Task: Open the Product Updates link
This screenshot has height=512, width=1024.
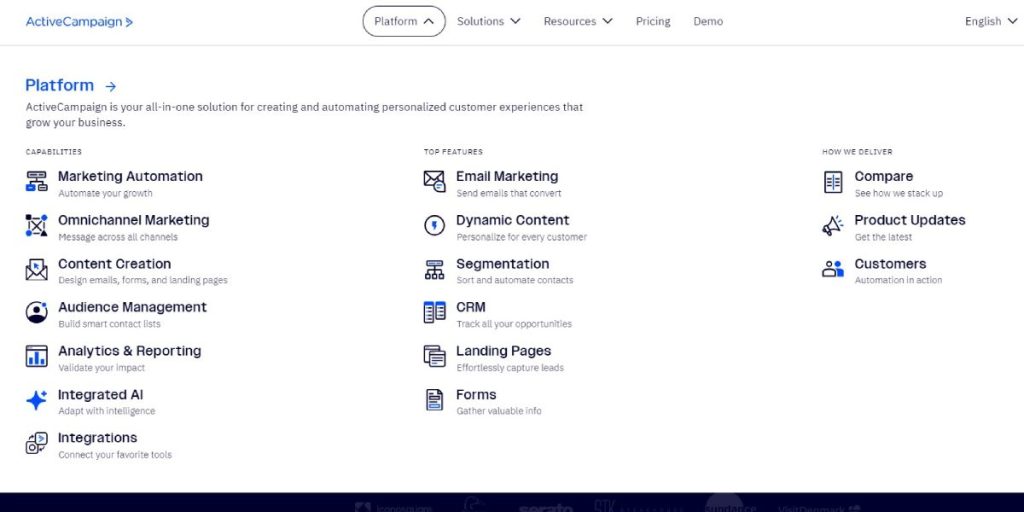Action: click(x=910, y=220)
